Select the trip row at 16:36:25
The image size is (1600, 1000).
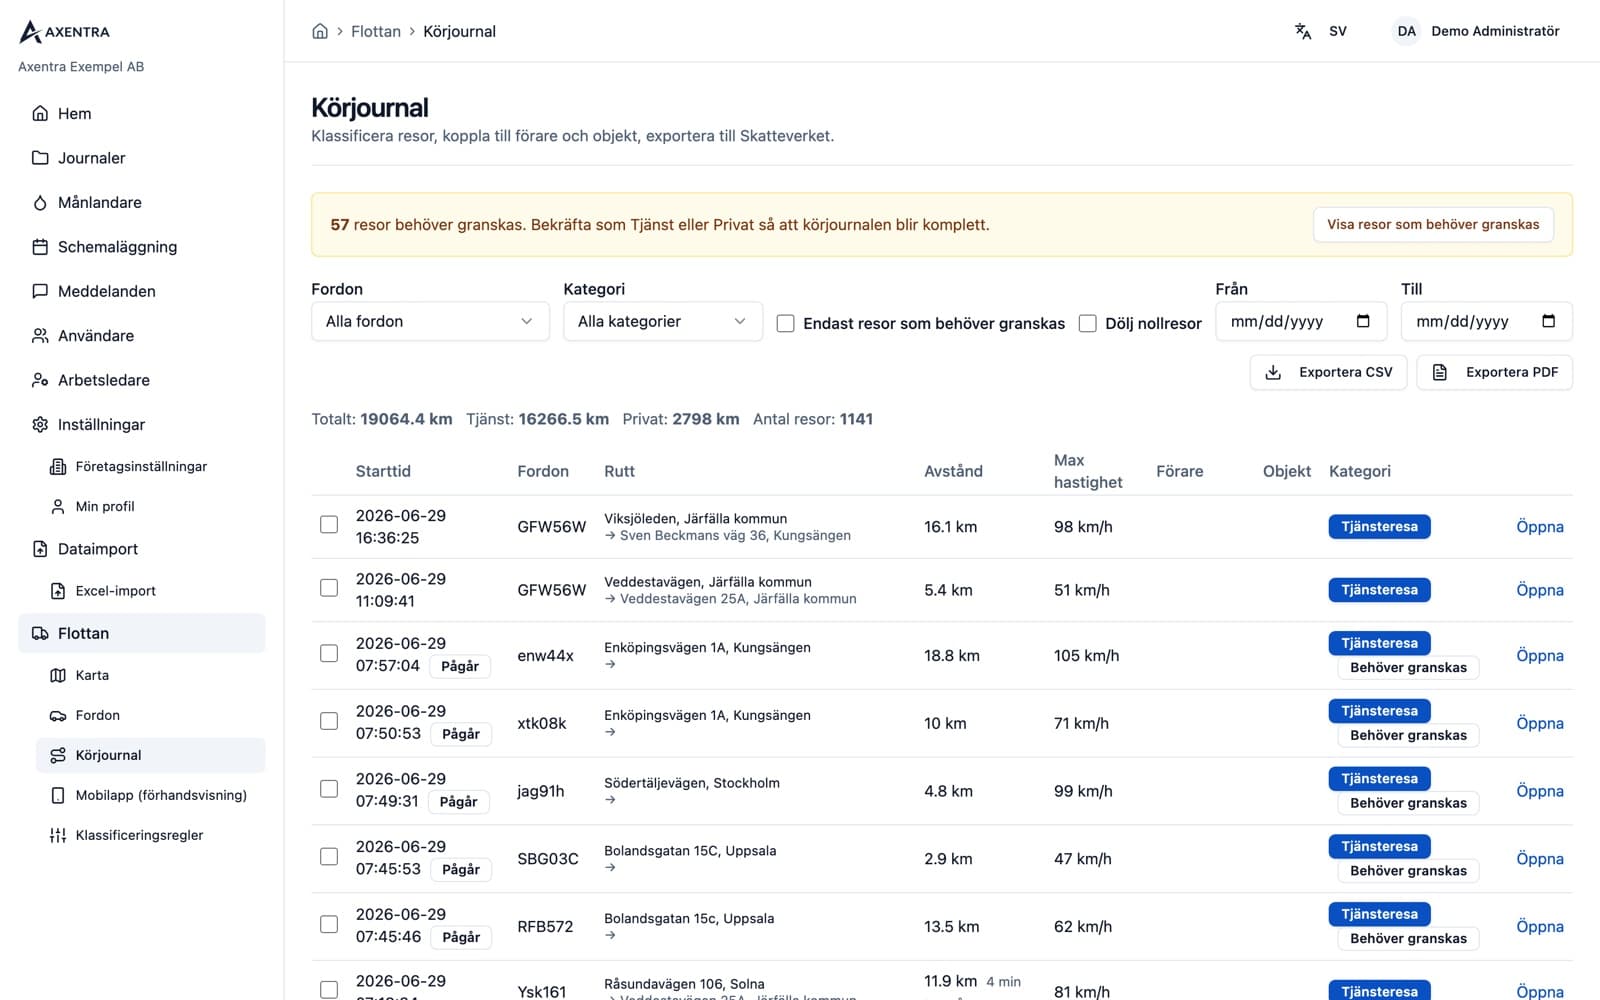coord(329,524)
